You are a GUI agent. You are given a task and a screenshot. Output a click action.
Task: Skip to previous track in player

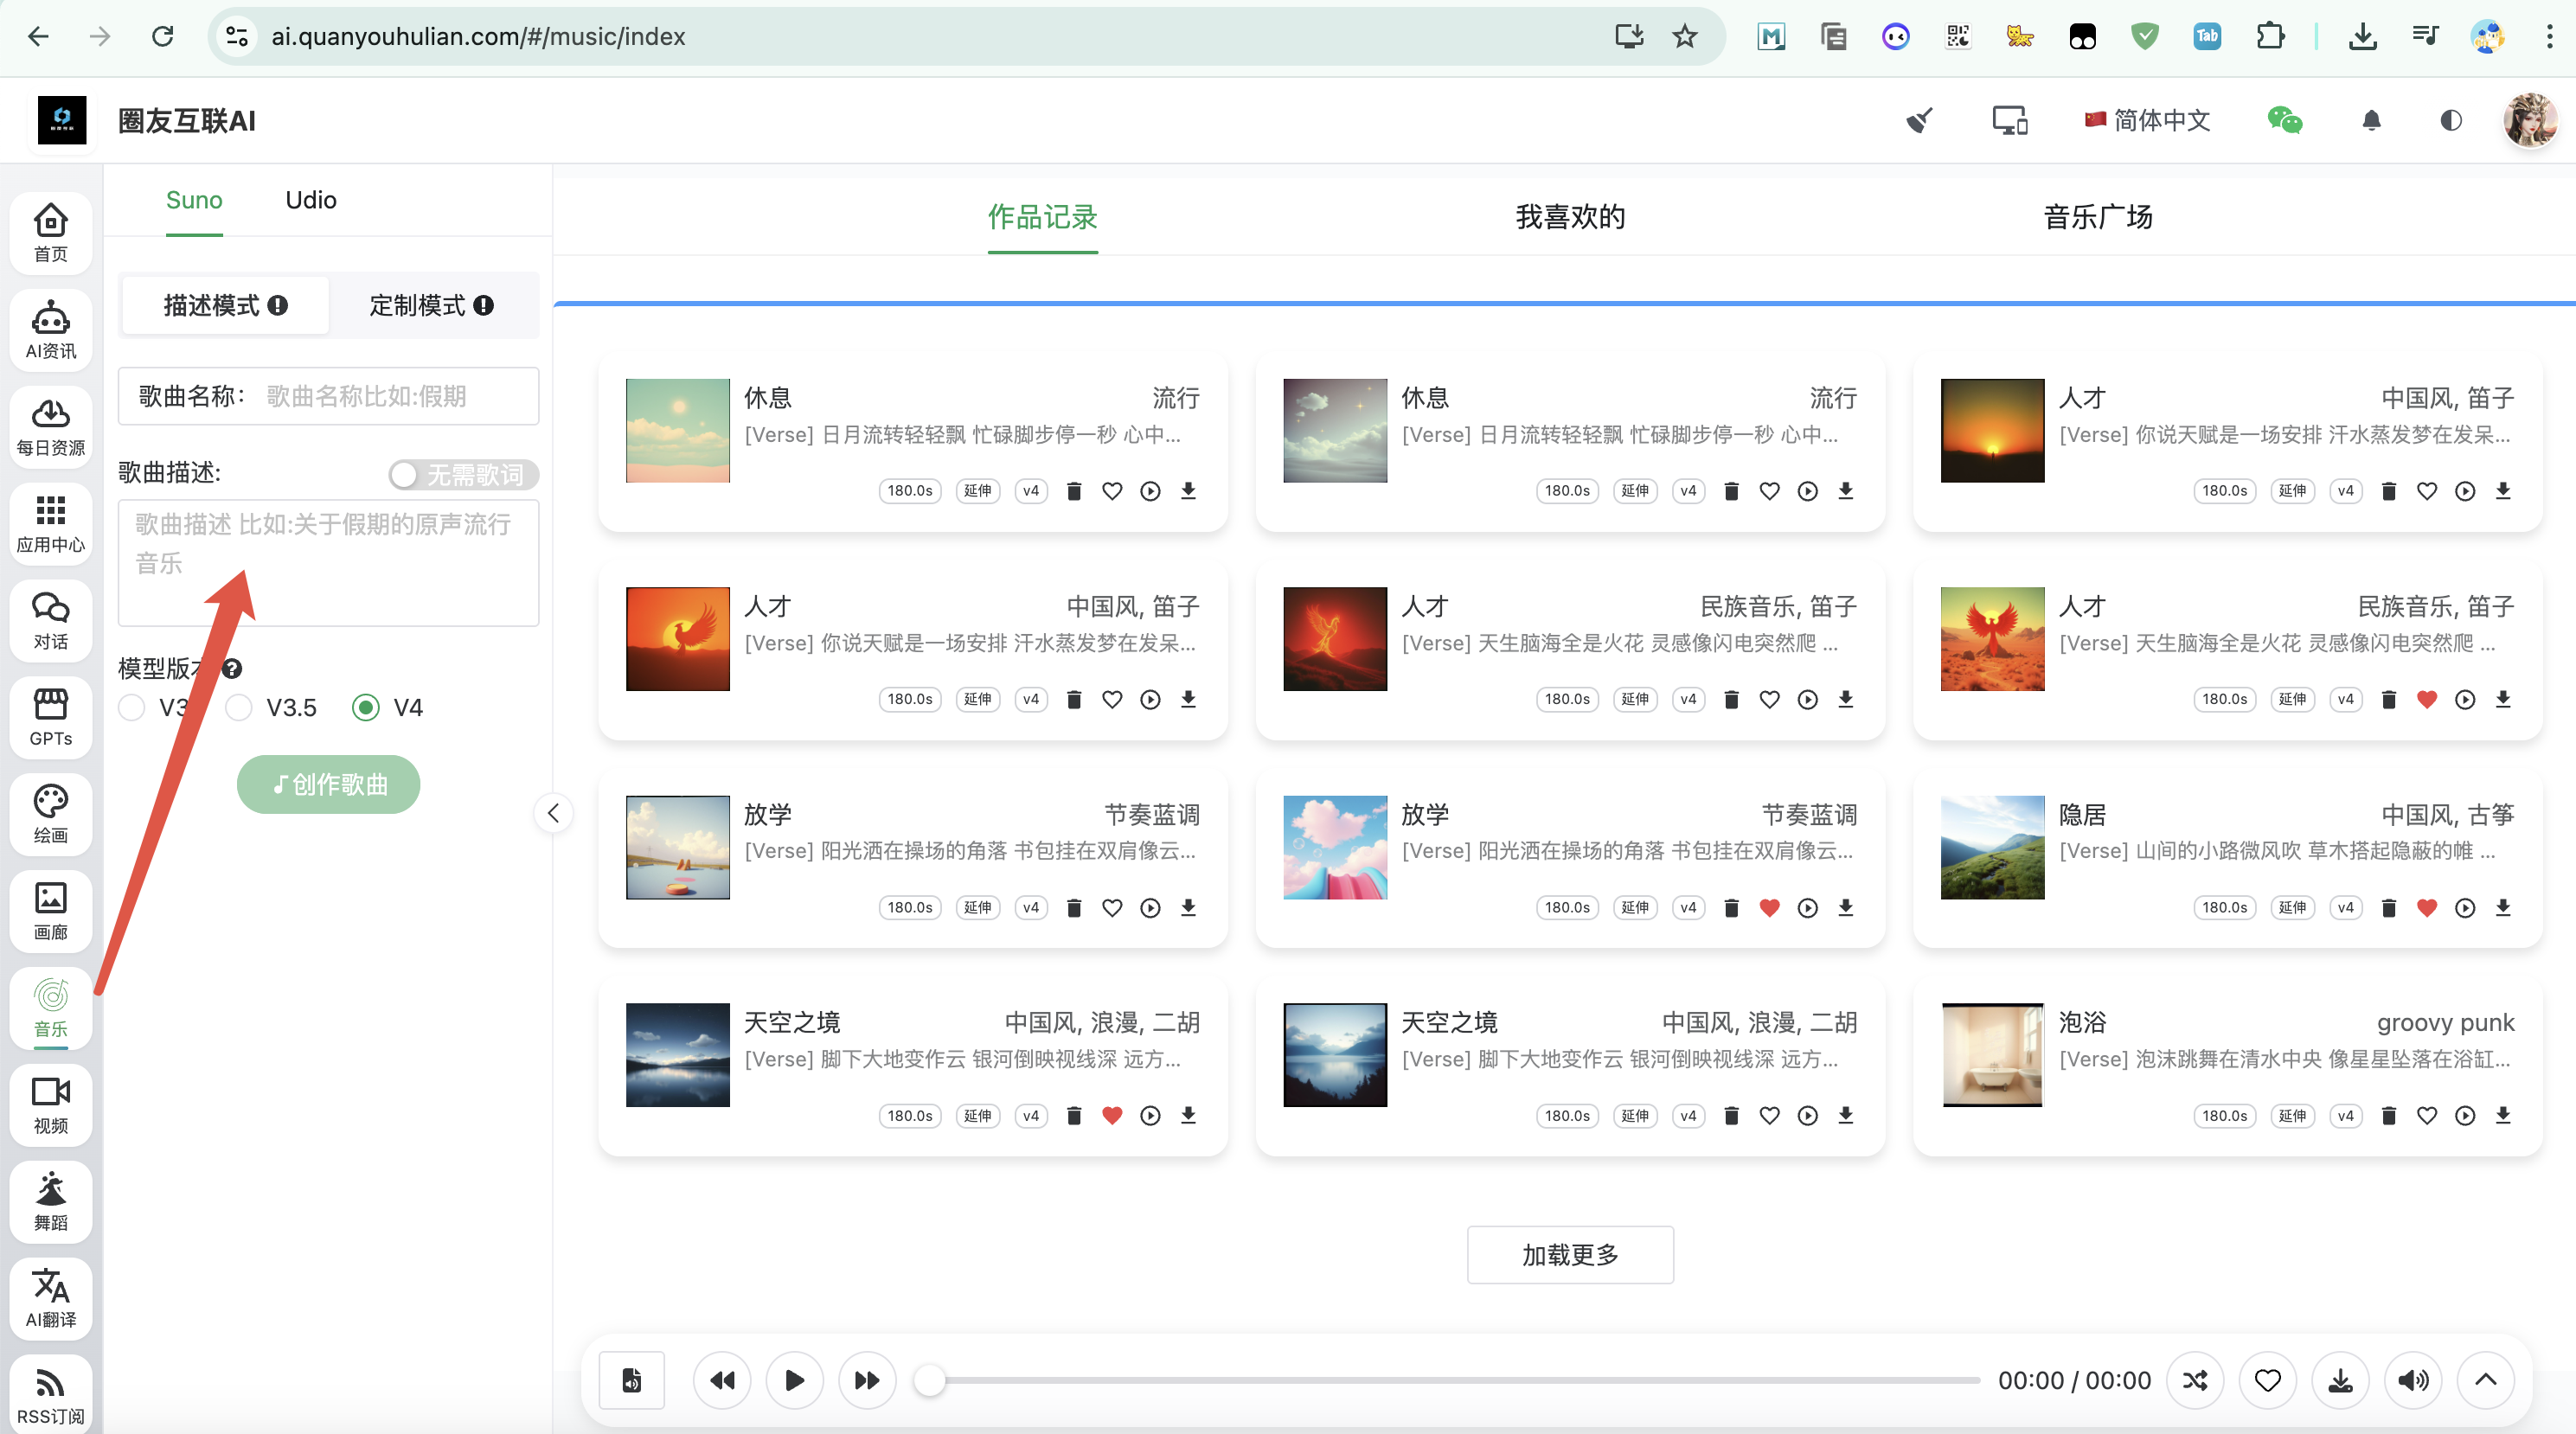tap(721, 1380)
